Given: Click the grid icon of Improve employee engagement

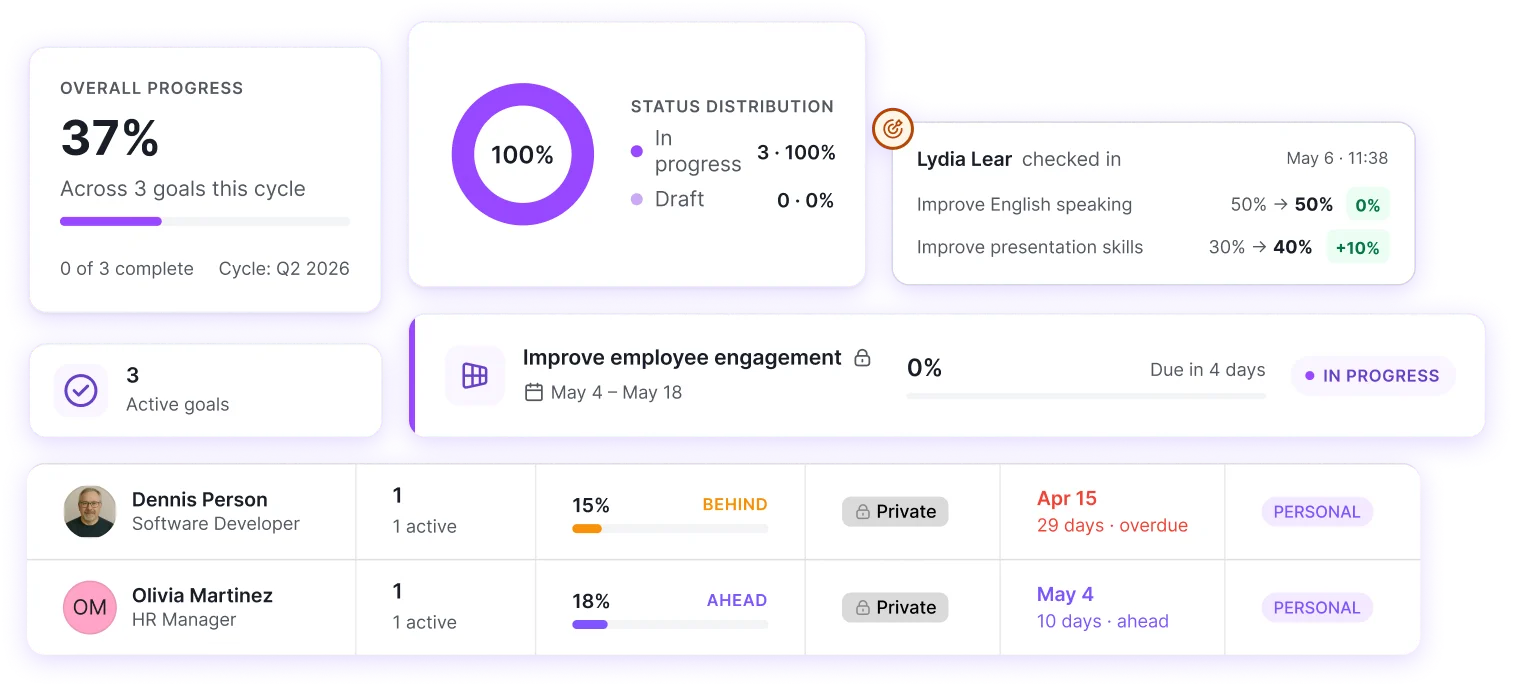Looking at the screenshot, I should [x=475, y=376].
